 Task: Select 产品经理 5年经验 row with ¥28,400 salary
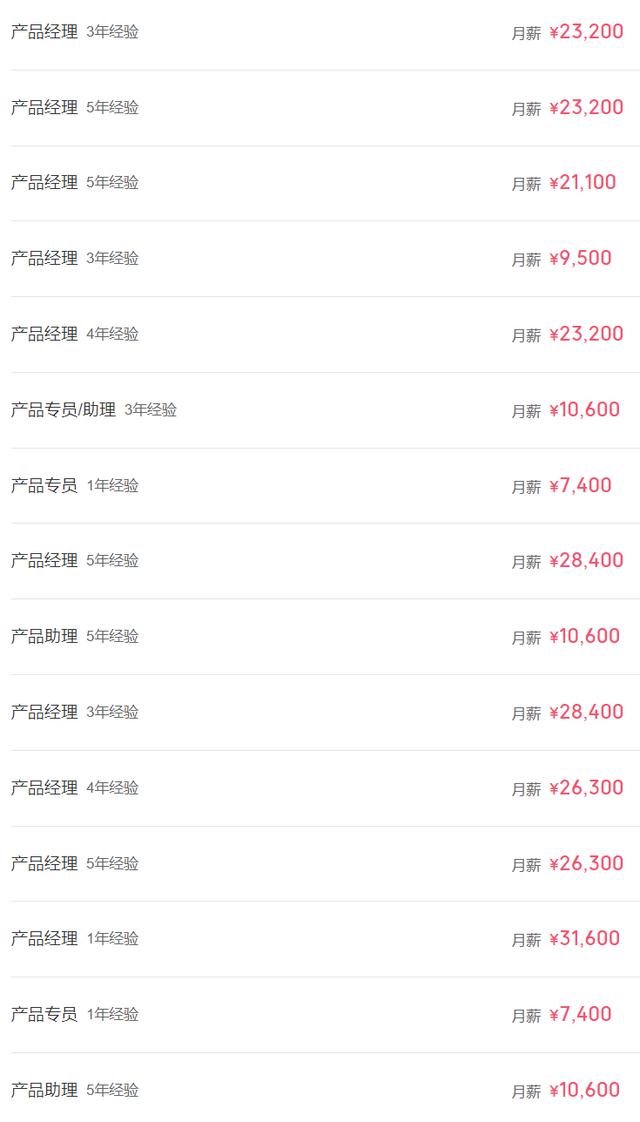[44, 561]
